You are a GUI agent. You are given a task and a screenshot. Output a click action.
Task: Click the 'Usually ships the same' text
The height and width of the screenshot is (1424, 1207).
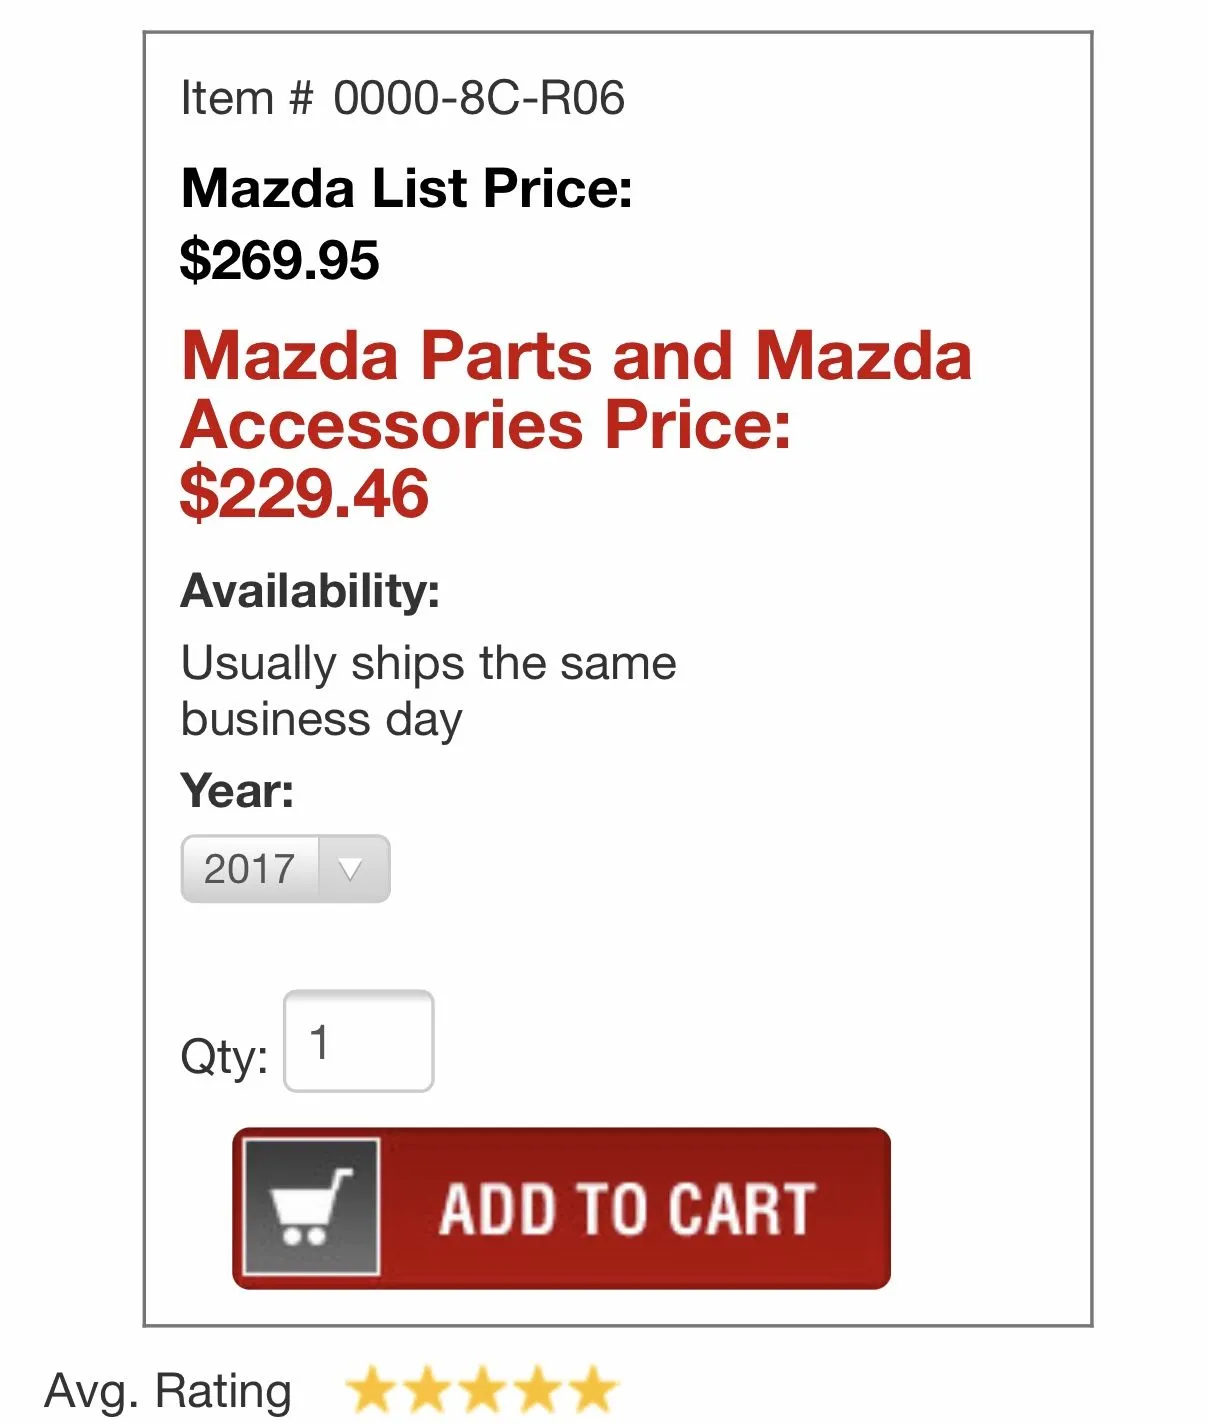[428, 663]
